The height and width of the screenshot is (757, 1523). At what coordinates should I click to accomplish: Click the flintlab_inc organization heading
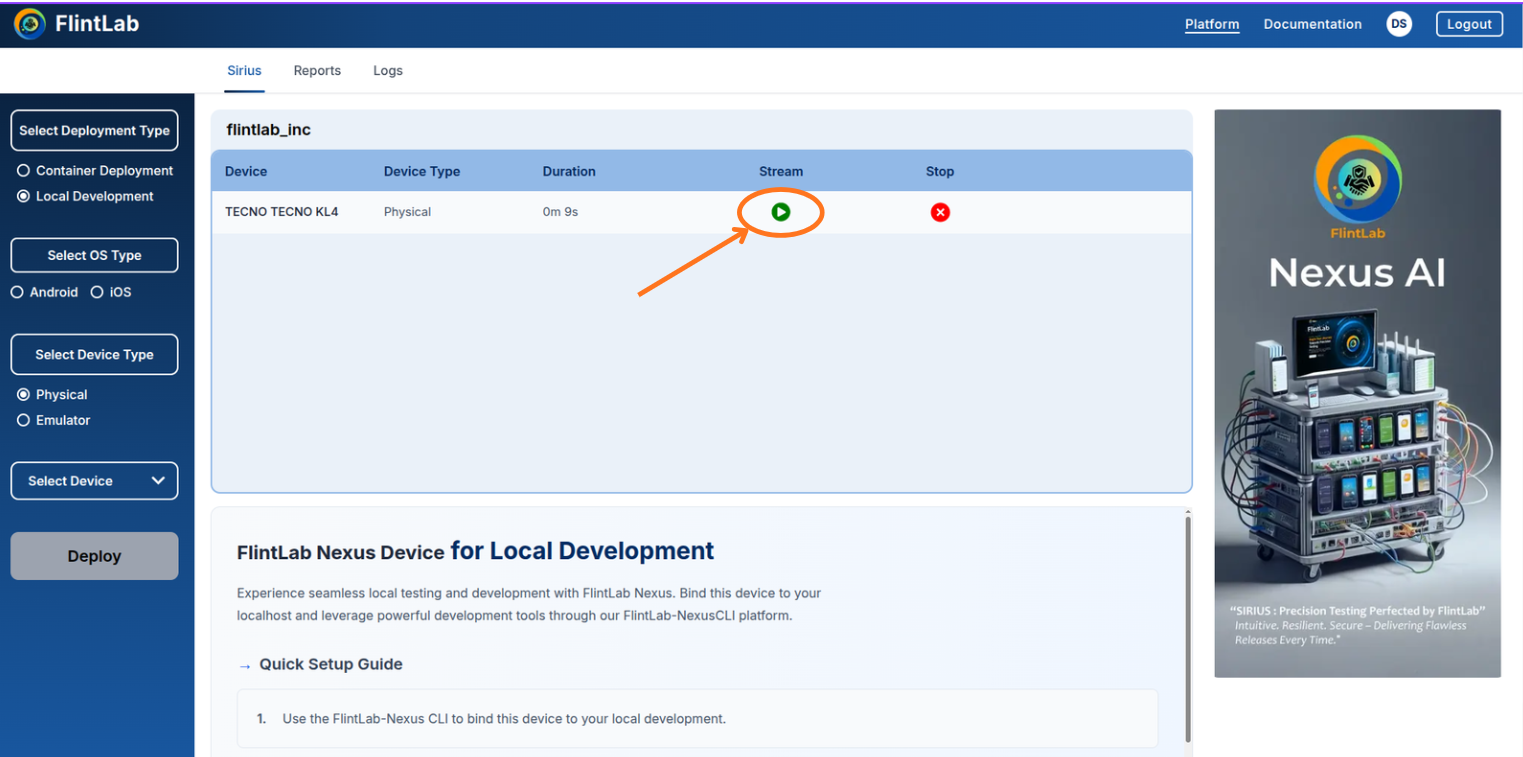(269, 130)
